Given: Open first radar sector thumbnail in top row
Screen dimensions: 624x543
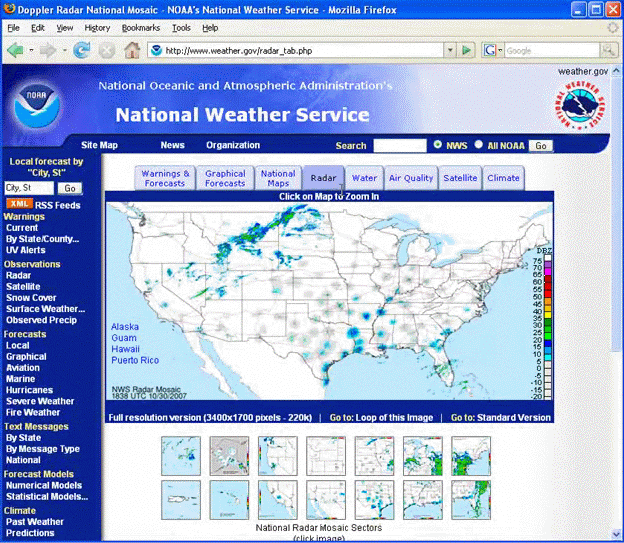Looking at the screenshot, I should tap(181, 456).
